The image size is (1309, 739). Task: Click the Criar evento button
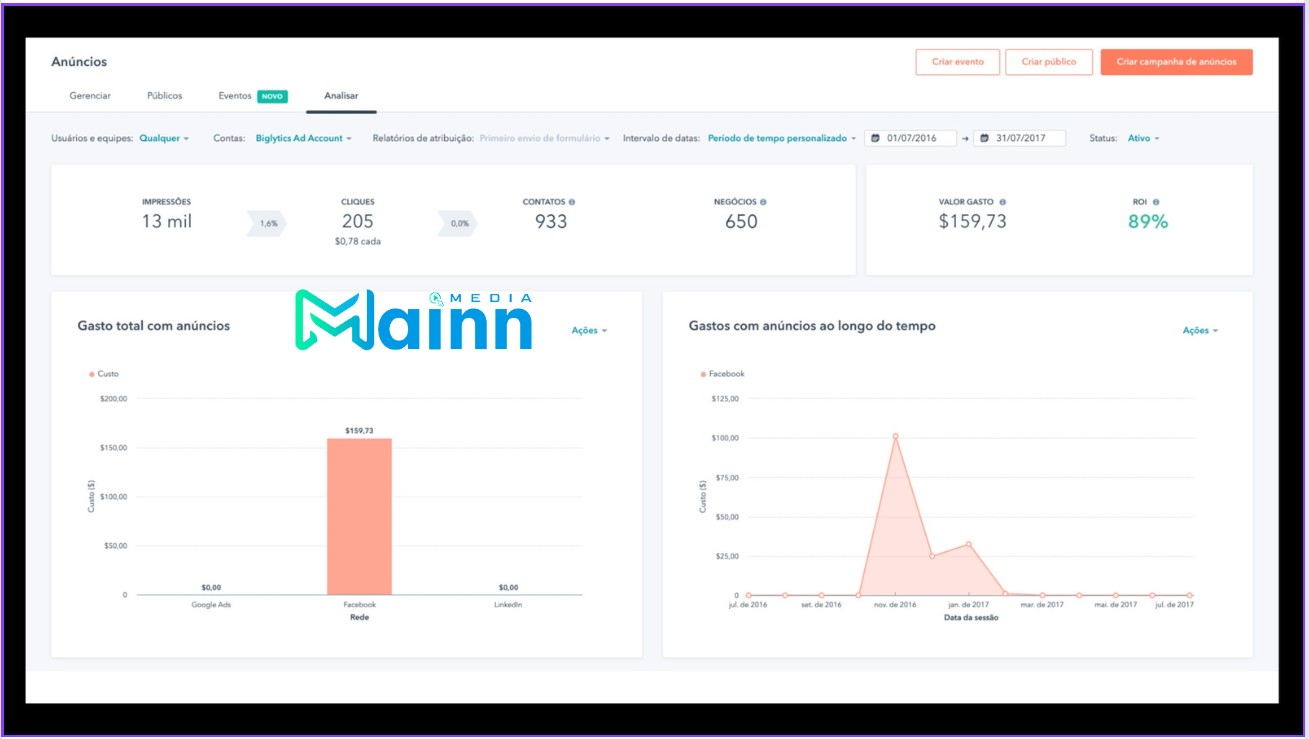(x=958, y=62)
